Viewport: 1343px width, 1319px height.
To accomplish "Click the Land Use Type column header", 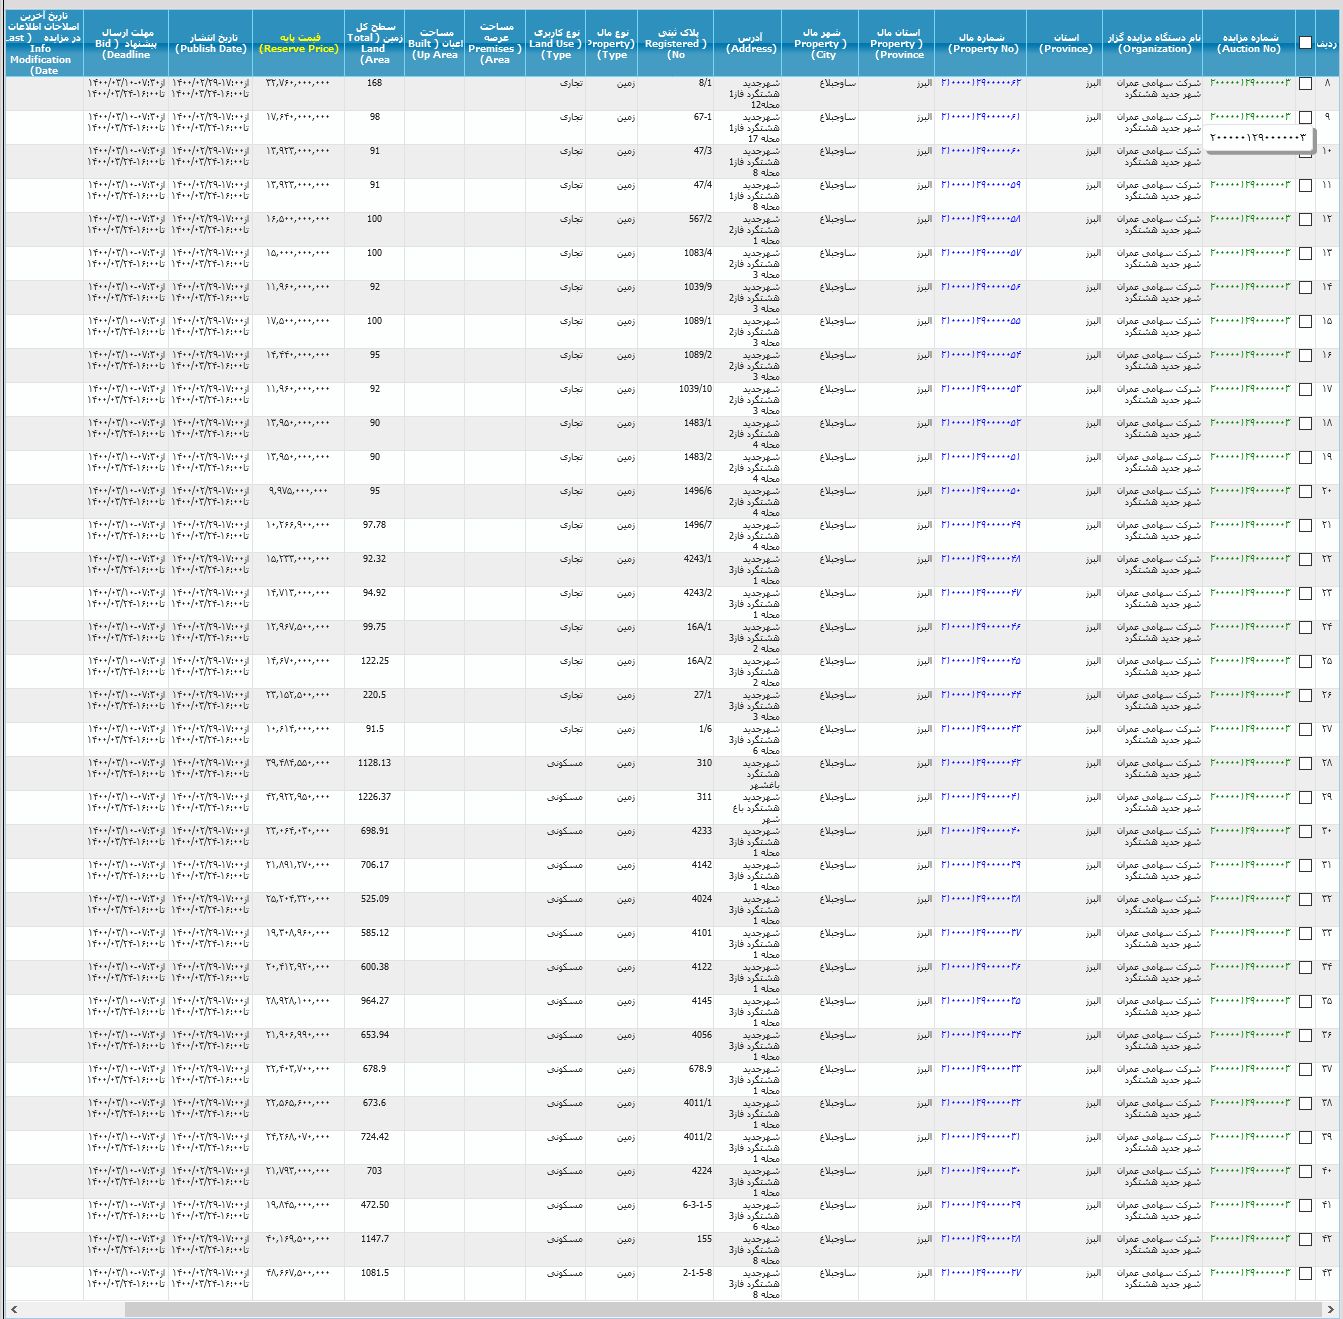I will (555, 43).
